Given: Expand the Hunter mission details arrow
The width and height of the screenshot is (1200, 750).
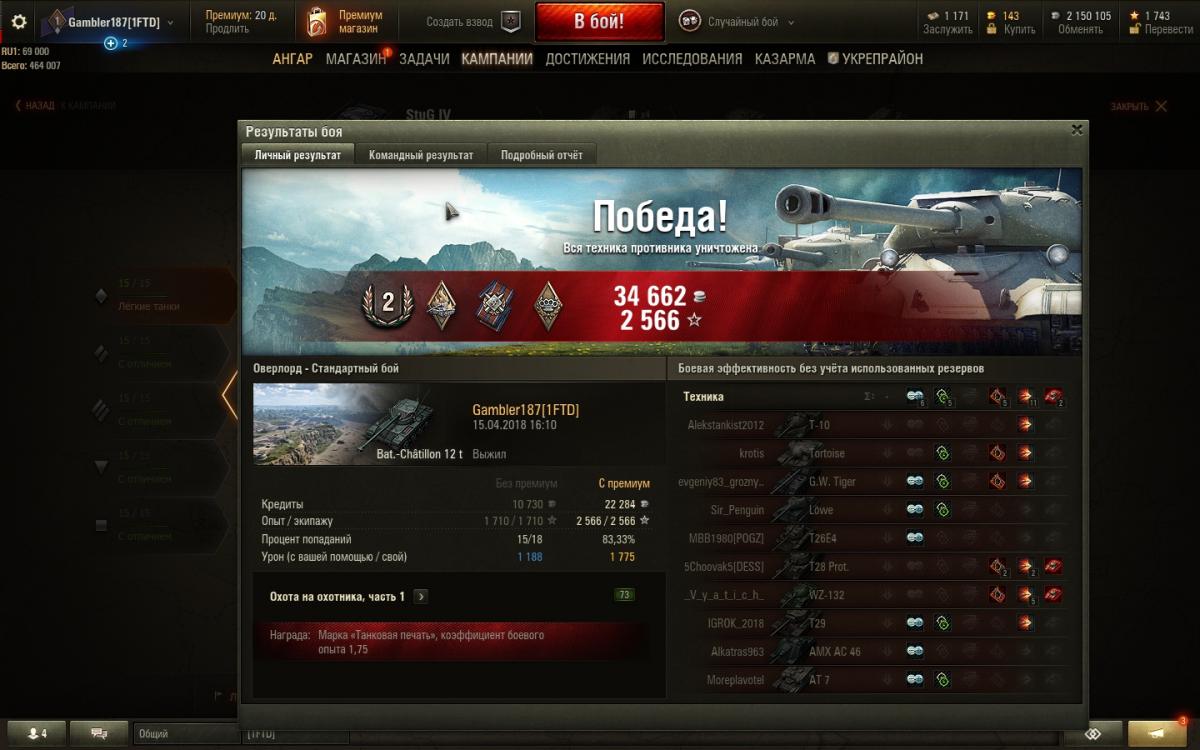Looking at the screenshot, I should pos(421,596).
